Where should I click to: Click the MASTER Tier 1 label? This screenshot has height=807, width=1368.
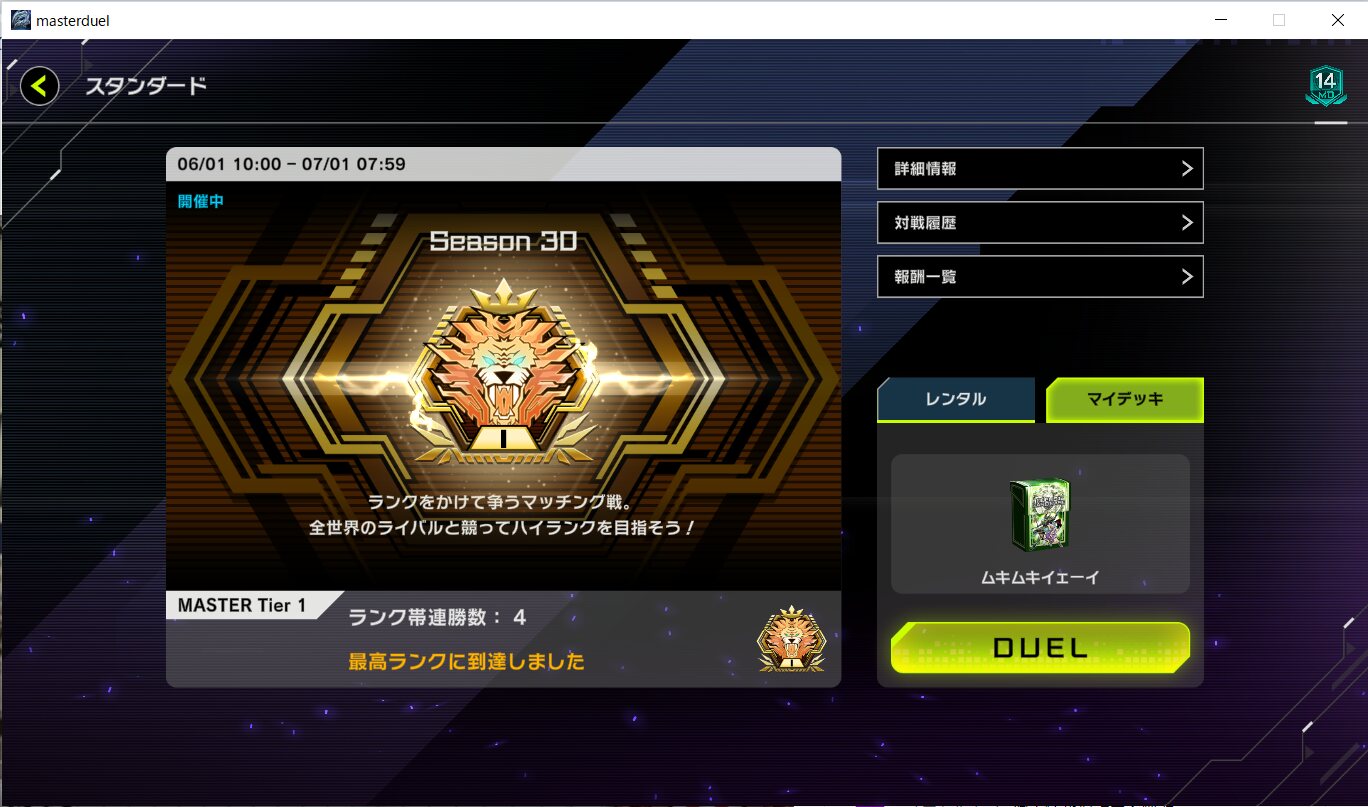coord(241,605)
